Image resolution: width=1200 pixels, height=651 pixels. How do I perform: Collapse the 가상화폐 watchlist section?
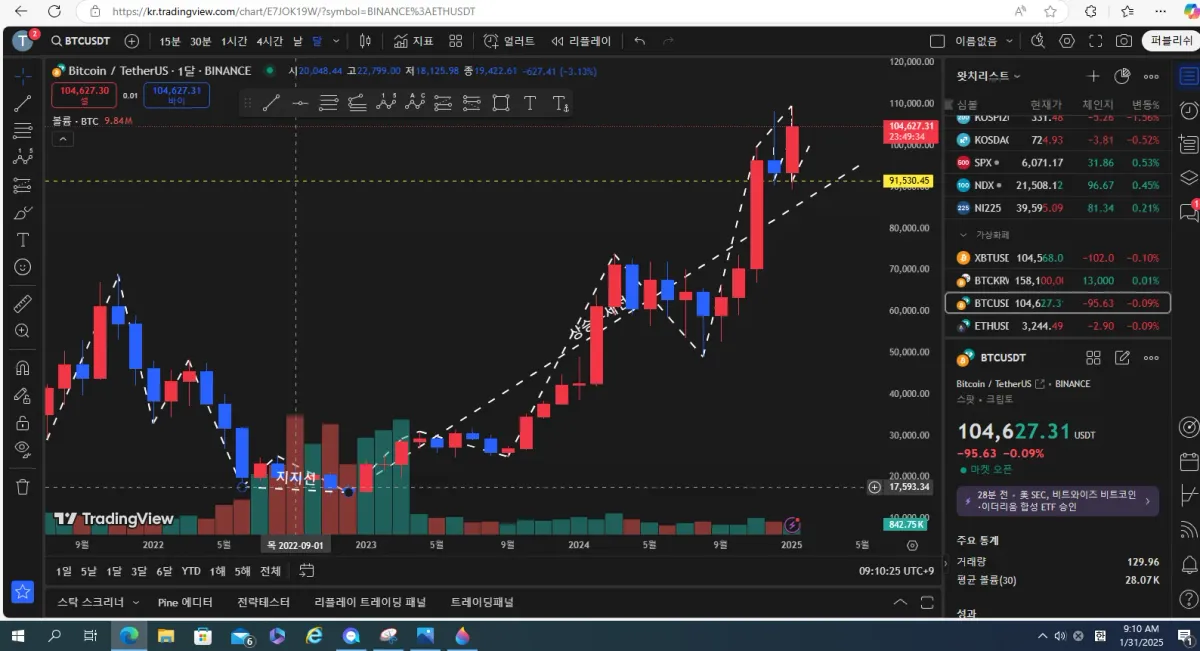click(963, 235)
